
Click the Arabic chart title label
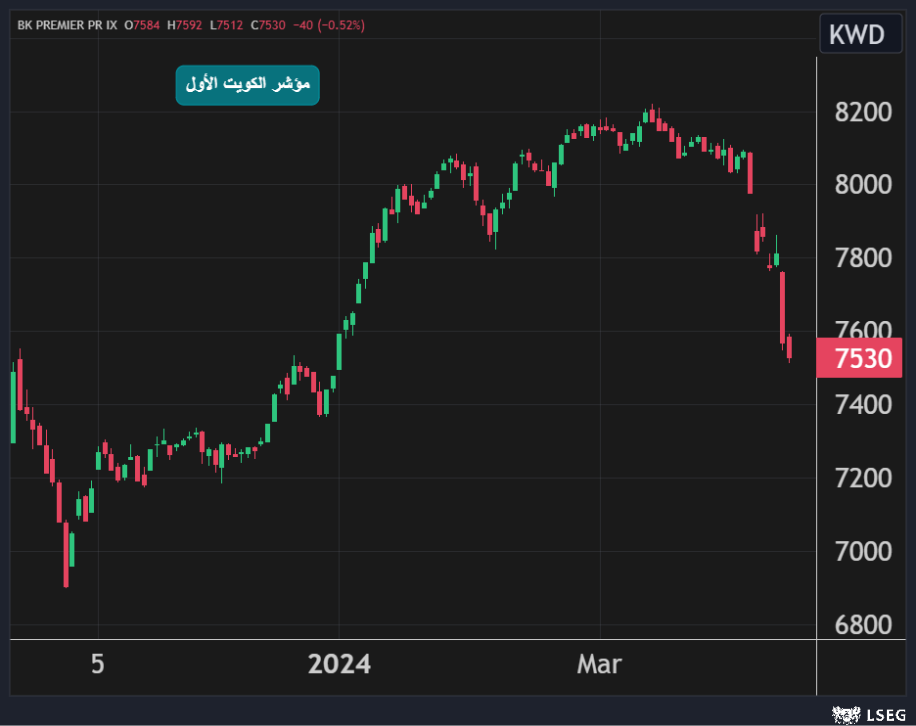(x=247, y=85)
